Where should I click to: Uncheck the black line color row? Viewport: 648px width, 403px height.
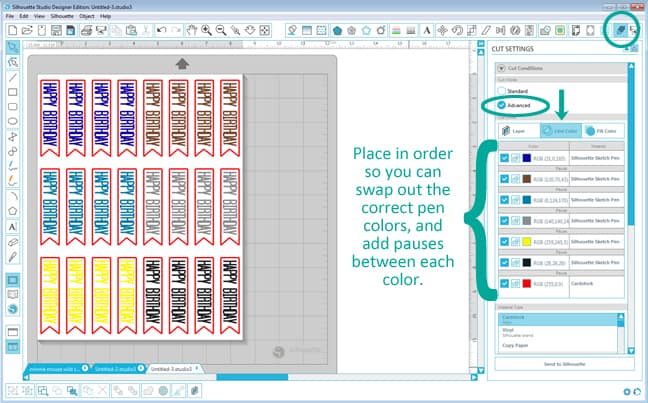pos(504,262)
